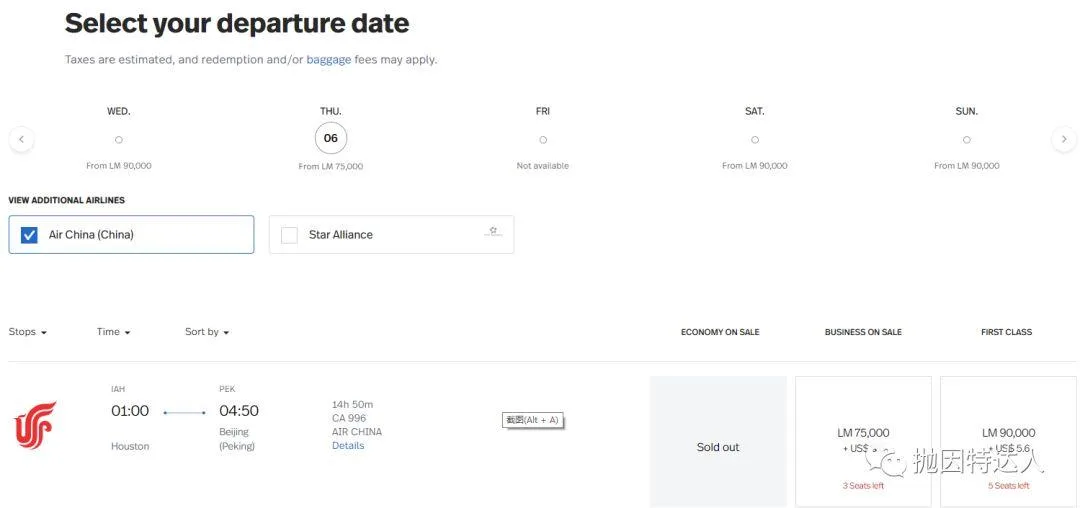Click the Star Alliance logo icon
1080x508 pixels.
coord(492,231)
